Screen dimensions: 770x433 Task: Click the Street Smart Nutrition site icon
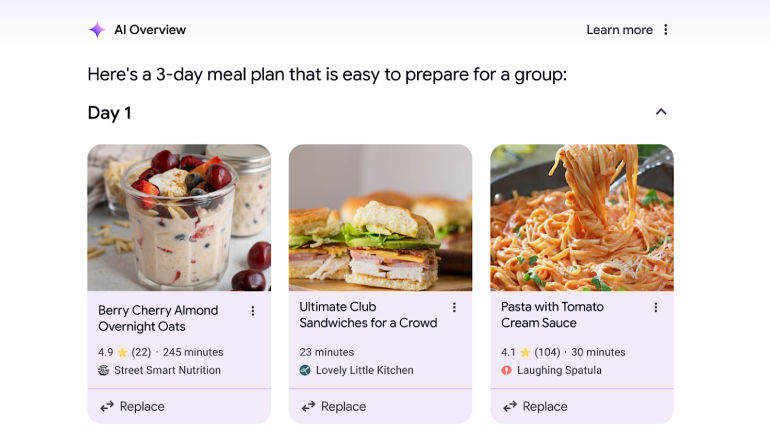click(x=104, y=370)
